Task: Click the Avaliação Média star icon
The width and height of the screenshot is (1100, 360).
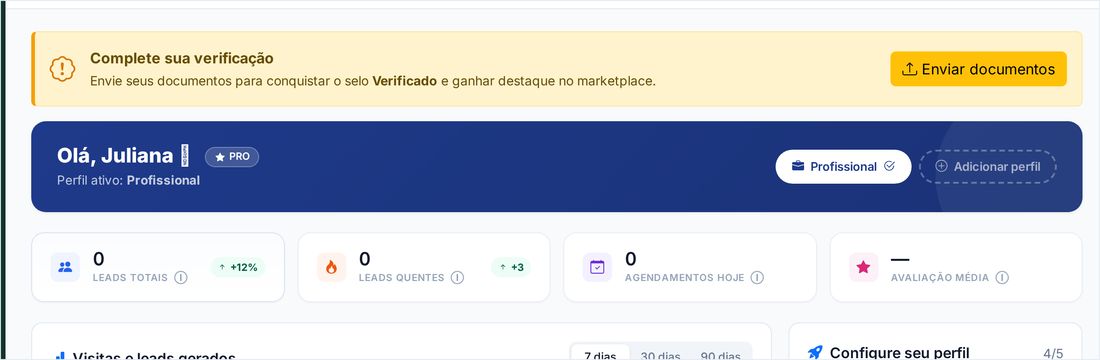Action: [x=864, y=267]
